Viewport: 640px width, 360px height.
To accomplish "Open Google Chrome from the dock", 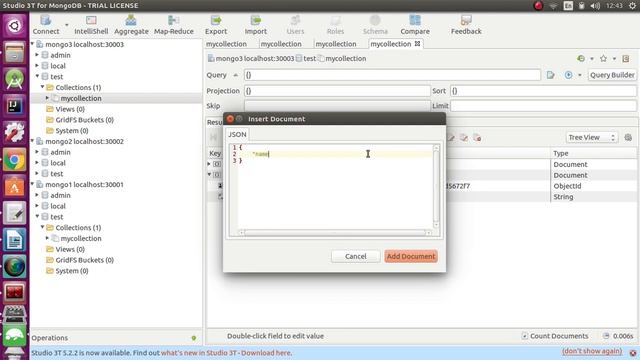I will pyautogui.click(x=15, y=160).
